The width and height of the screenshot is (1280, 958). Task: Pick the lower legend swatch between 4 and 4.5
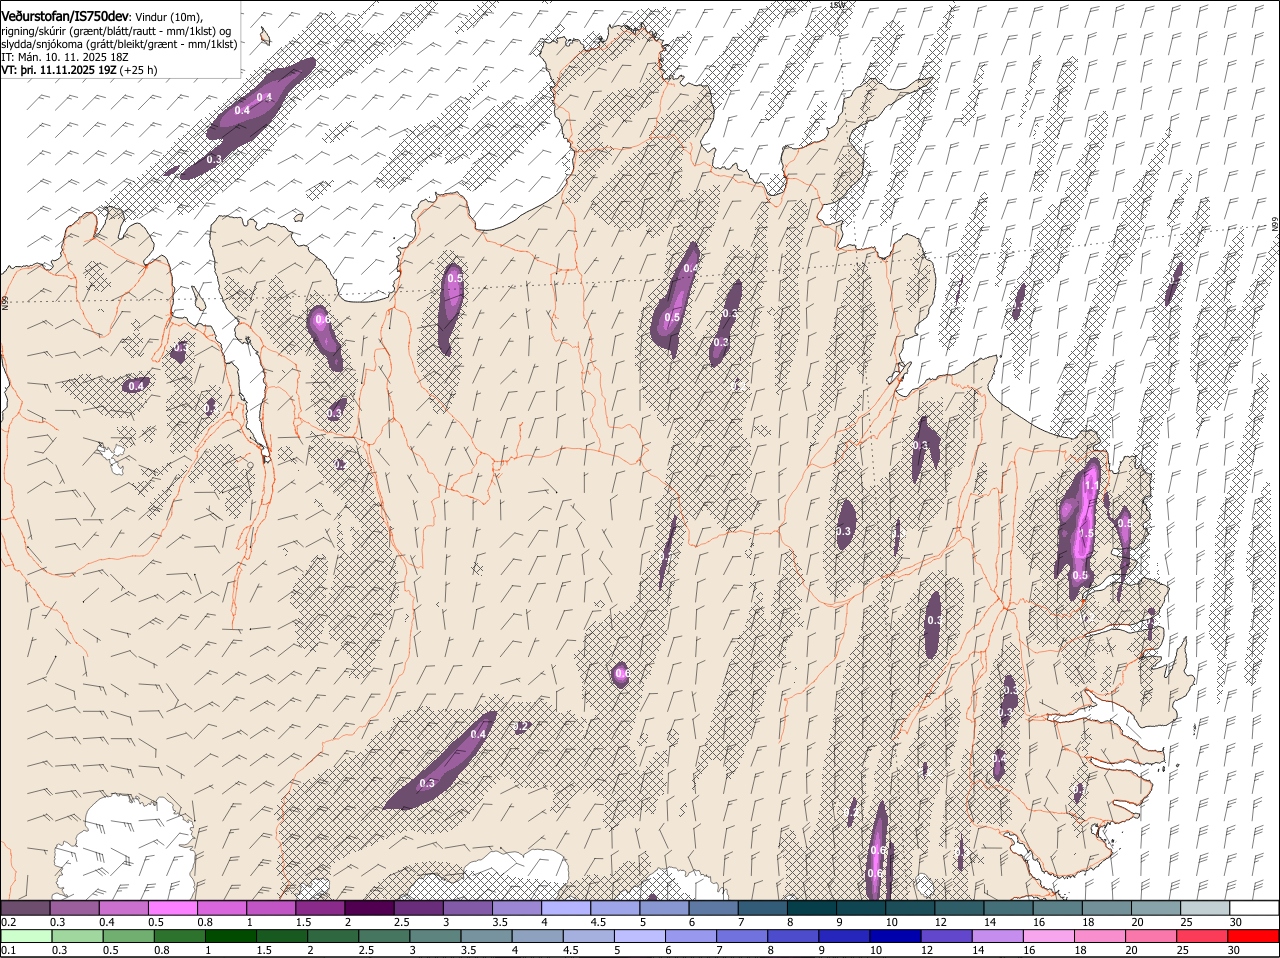point(537,936)
